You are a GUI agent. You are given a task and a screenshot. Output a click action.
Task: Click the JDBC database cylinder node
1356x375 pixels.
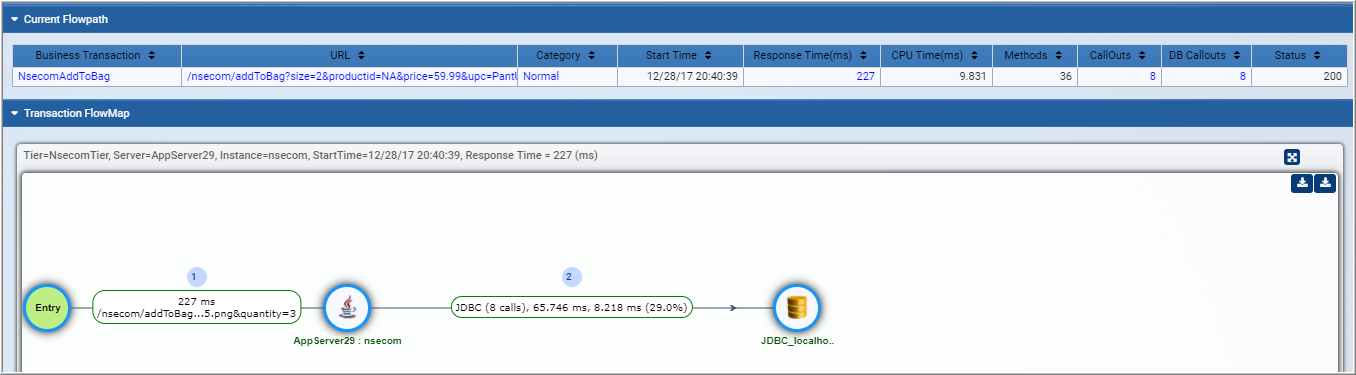tap(797, 308)
